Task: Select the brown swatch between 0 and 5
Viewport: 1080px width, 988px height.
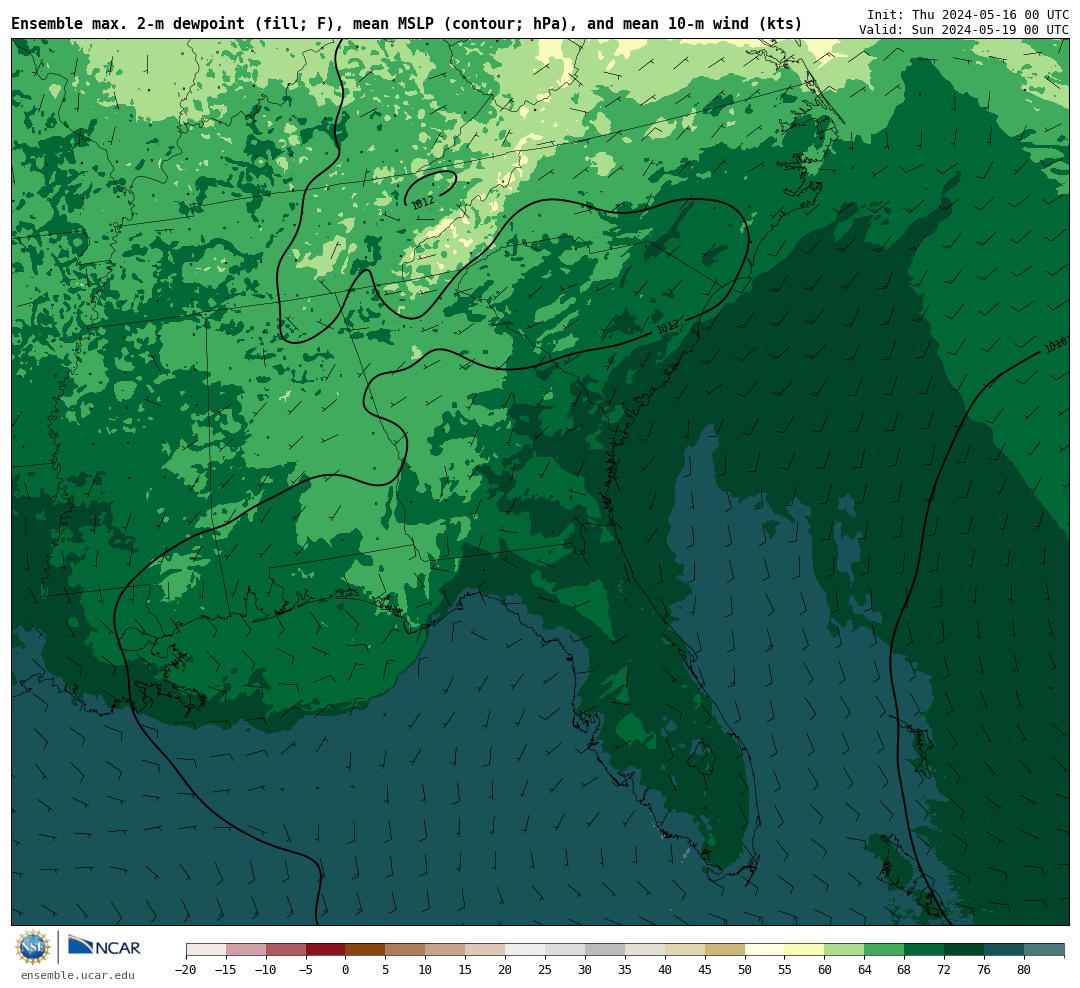Action: pos(365,949)
